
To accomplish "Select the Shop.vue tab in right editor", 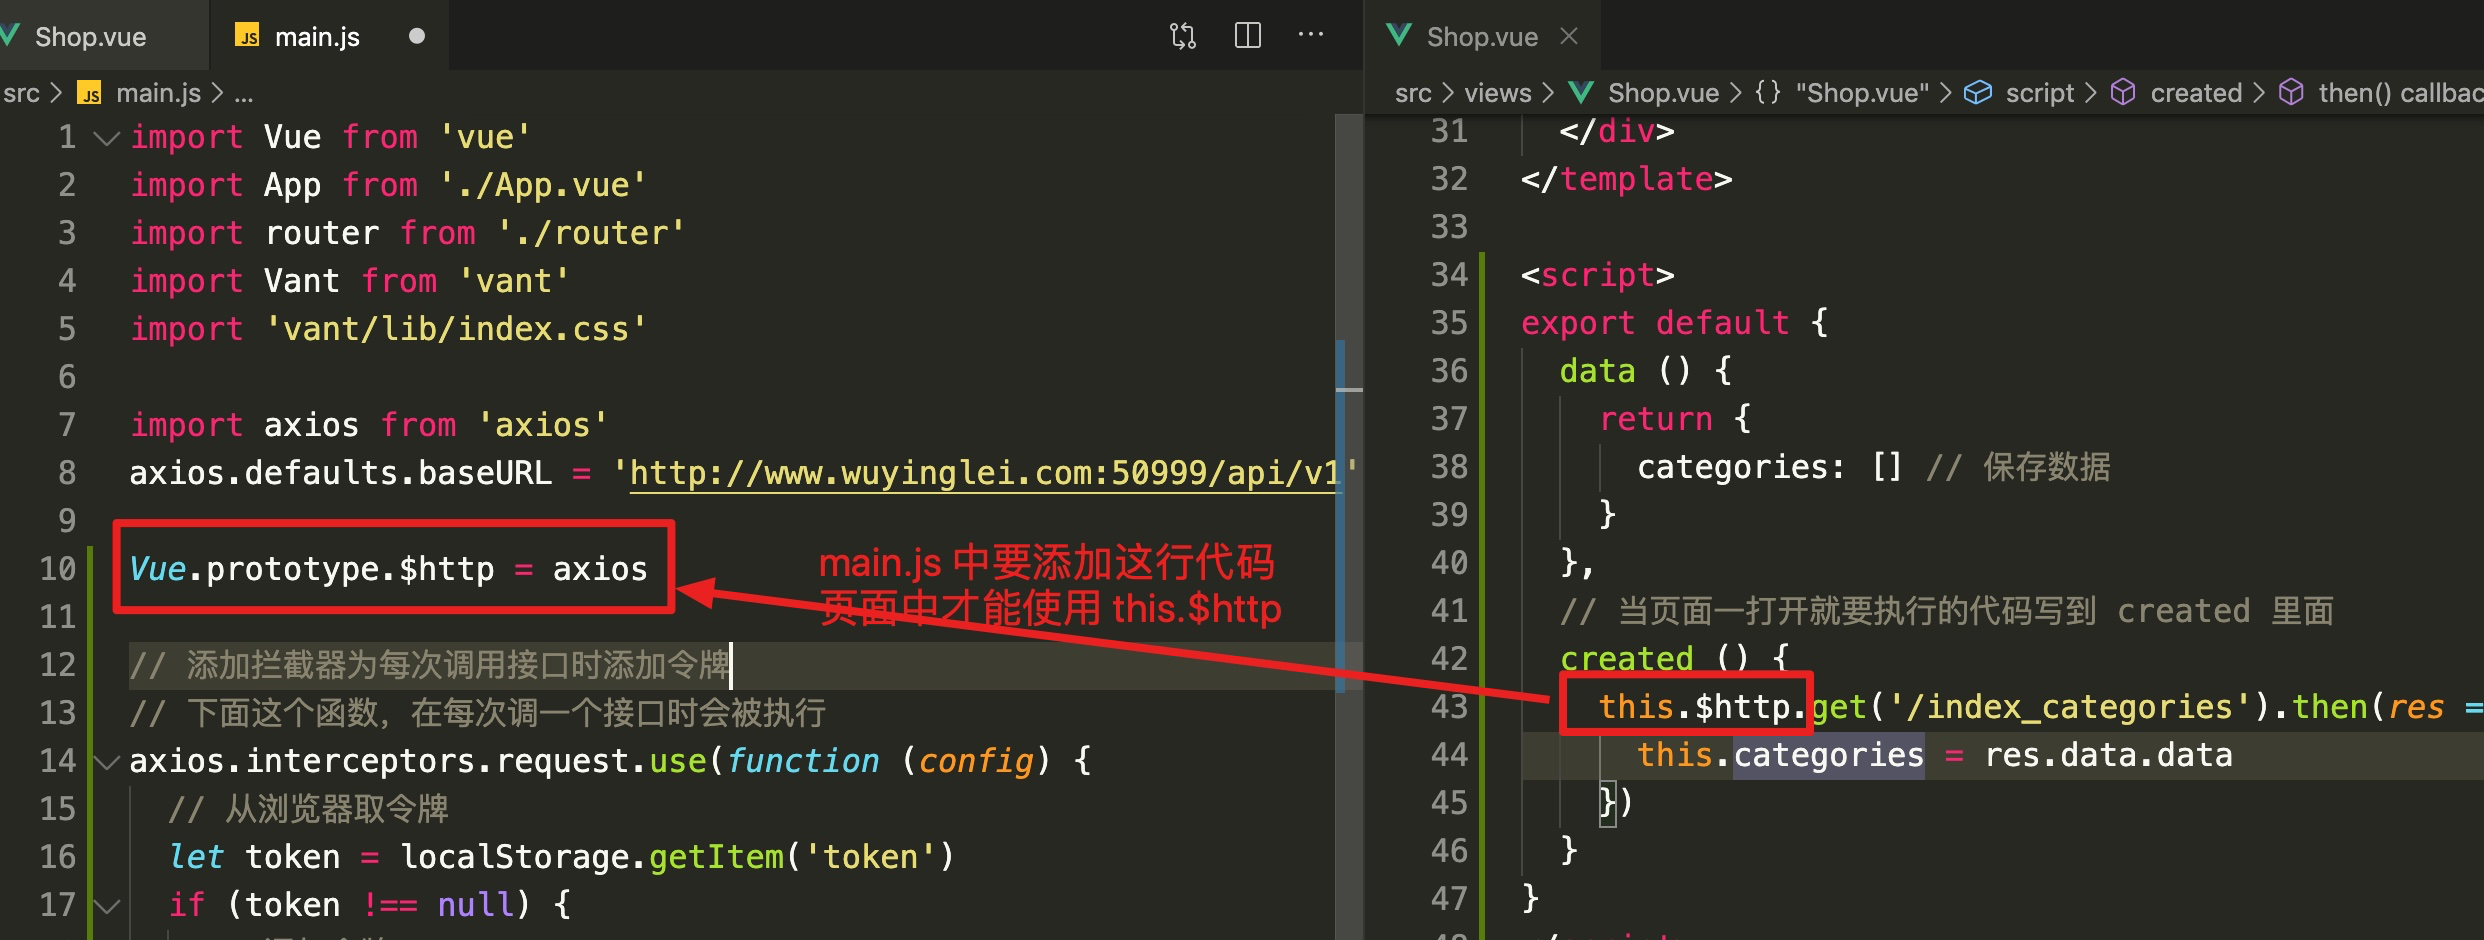I will [1481, 37].
